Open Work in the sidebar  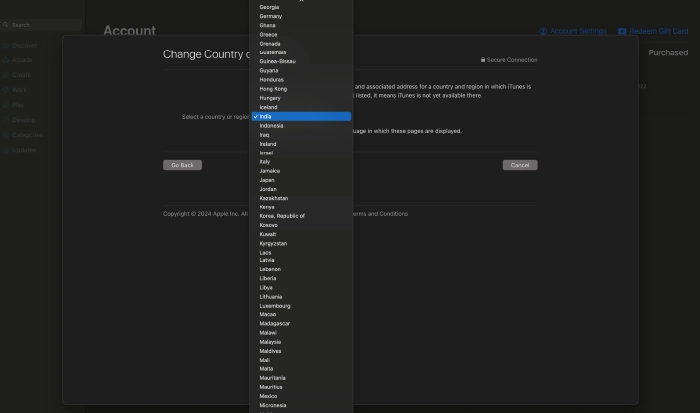(15, 90)
